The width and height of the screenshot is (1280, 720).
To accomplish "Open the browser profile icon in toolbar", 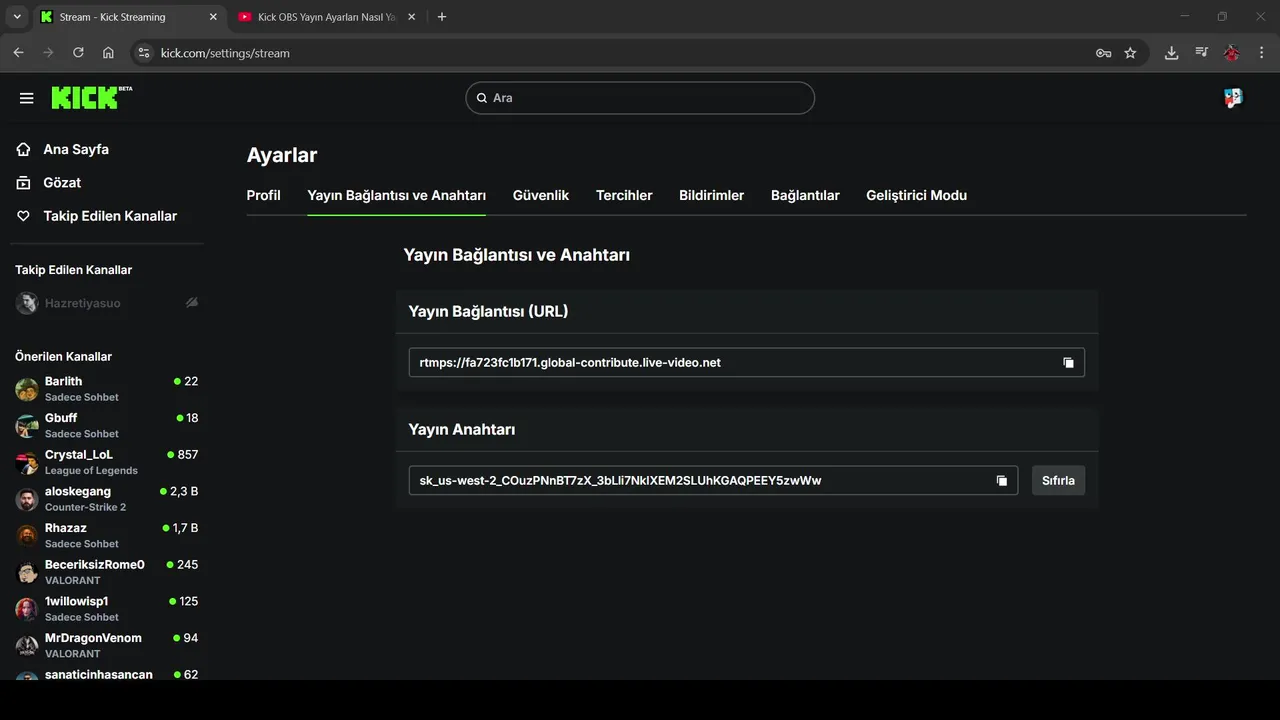I will tap(1232, 53).
